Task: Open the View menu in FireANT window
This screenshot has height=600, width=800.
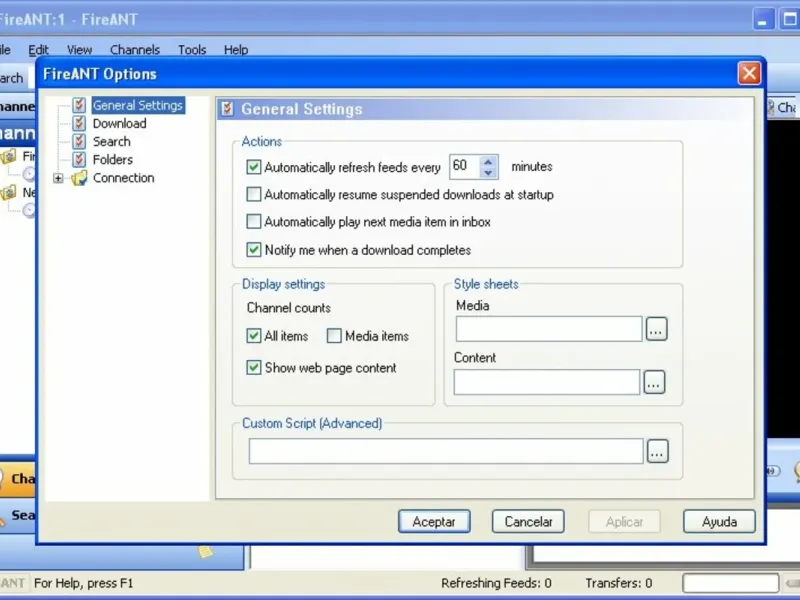Action: click(80, 49)
